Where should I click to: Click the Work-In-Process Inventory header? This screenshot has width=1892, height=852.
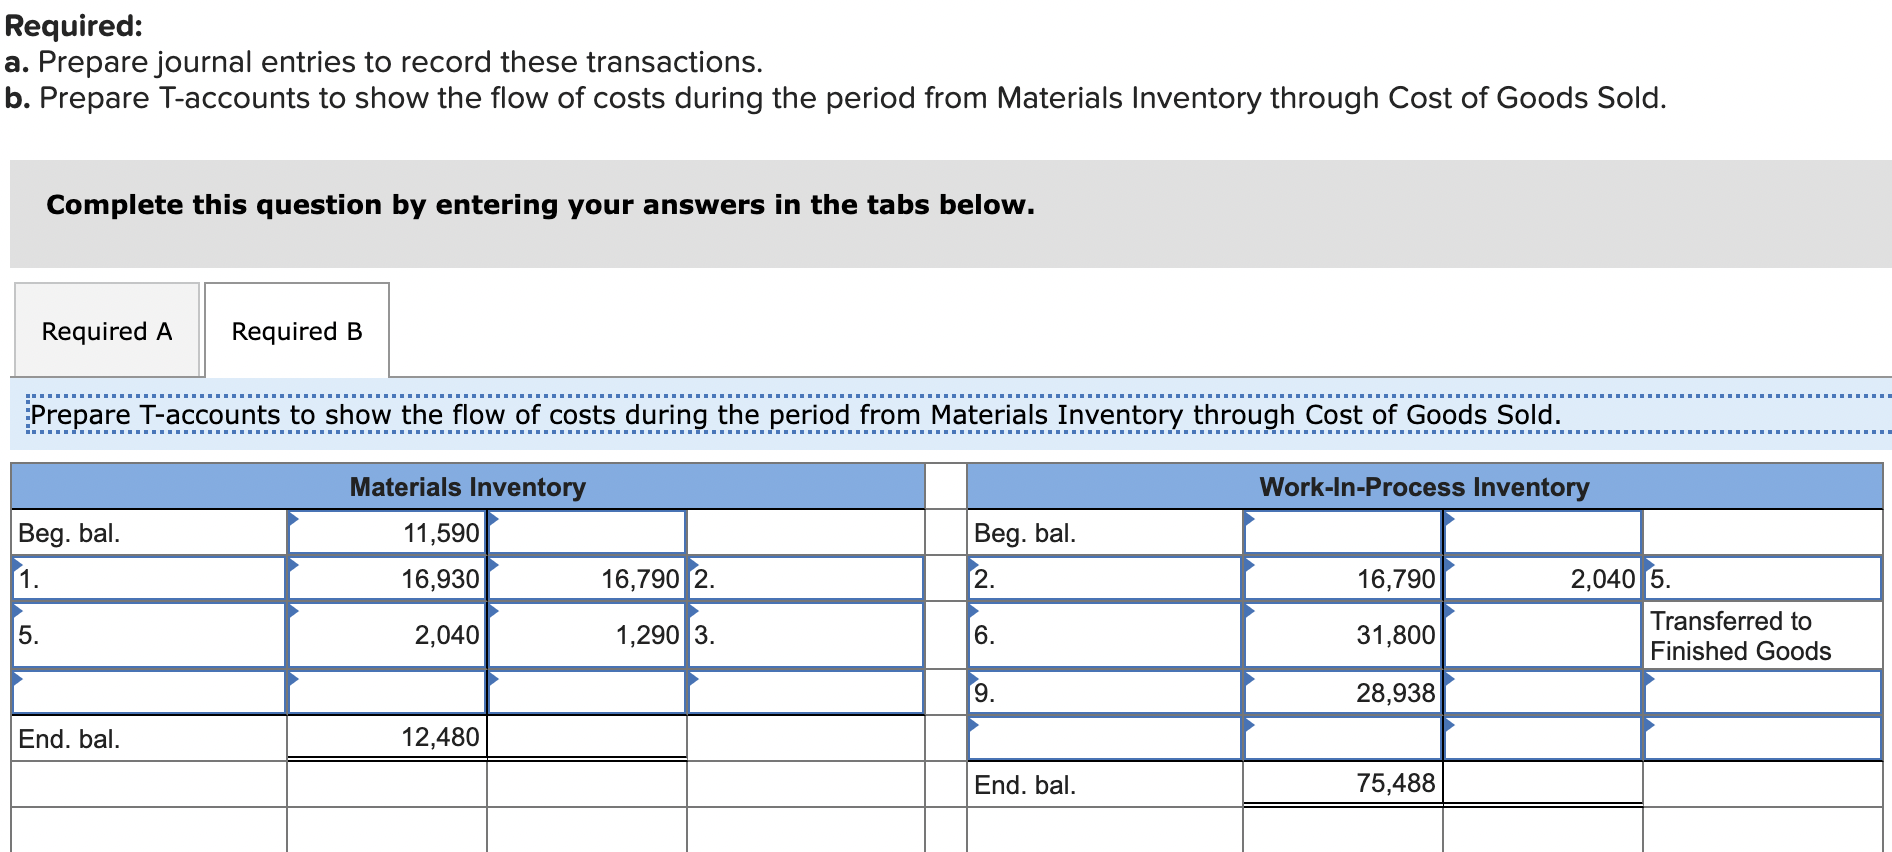(1424, 487)
